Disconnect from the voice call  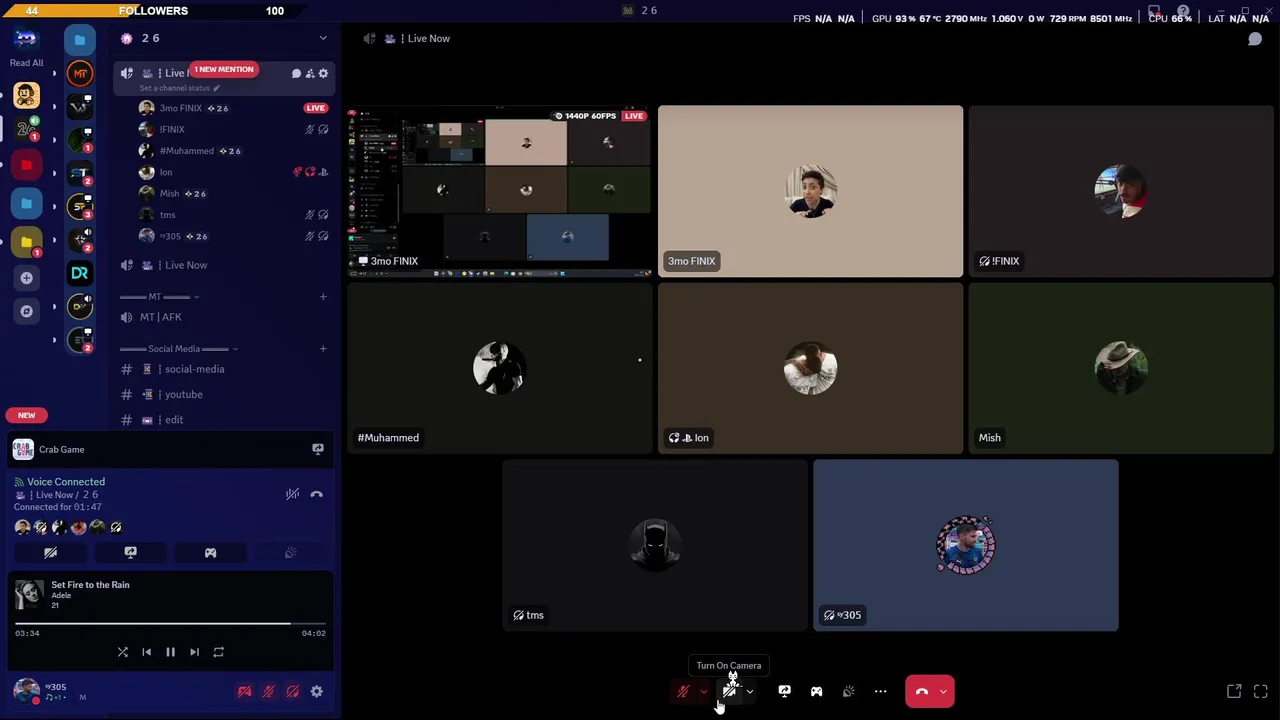[x=922, y=691]
